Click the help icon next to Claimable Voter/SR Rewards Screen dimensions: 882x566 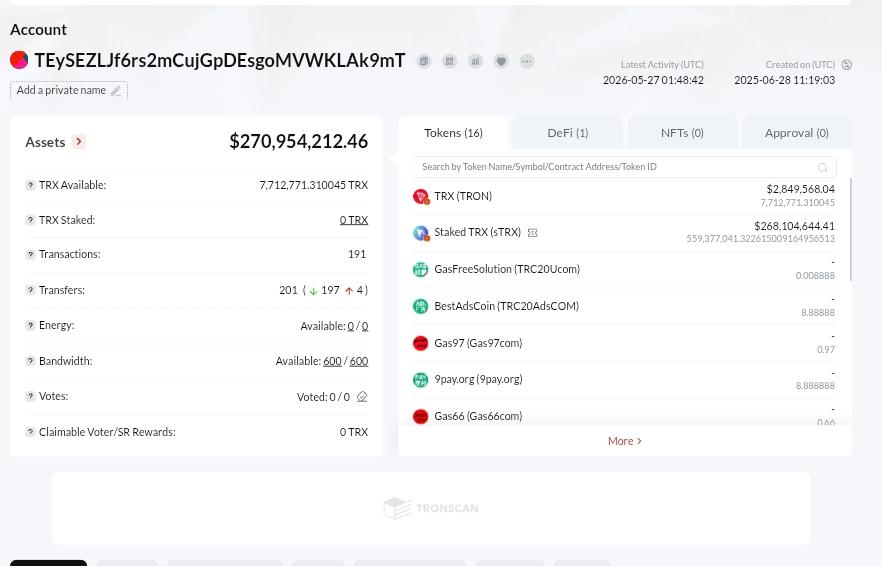coord(30,432)
